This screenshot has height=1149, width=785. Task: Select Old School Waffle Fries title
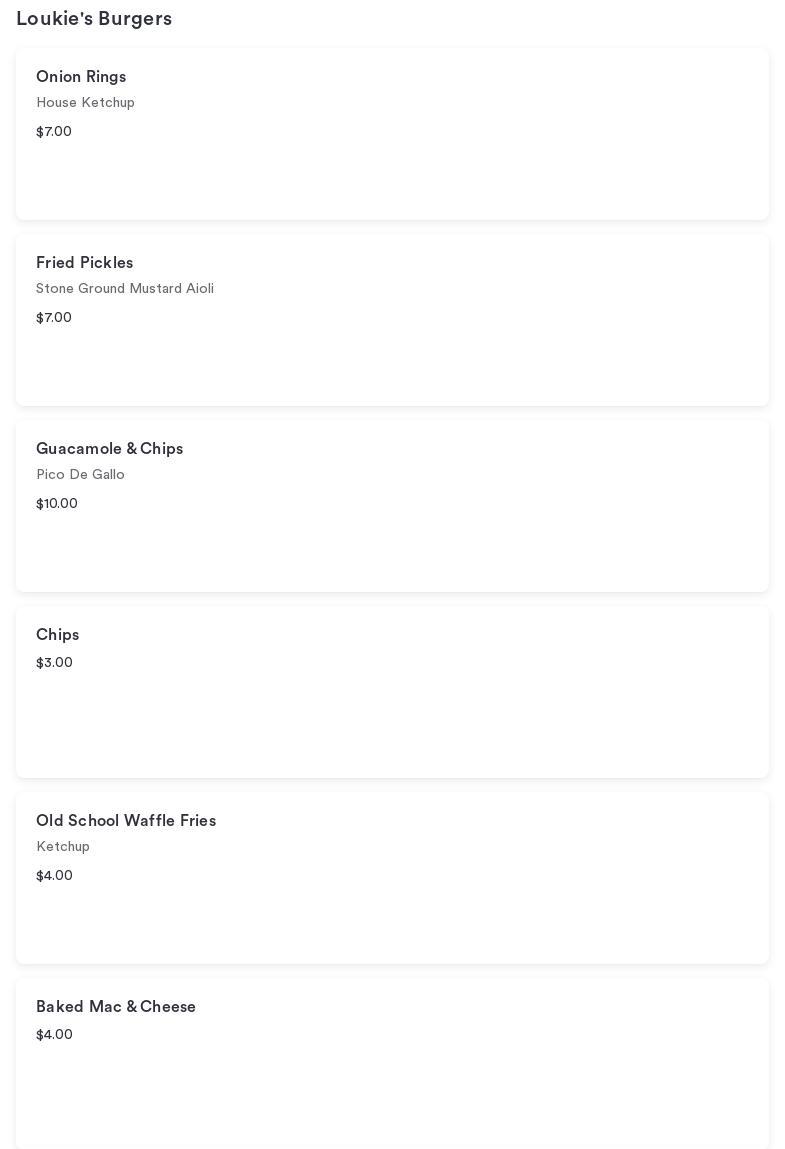126,821
